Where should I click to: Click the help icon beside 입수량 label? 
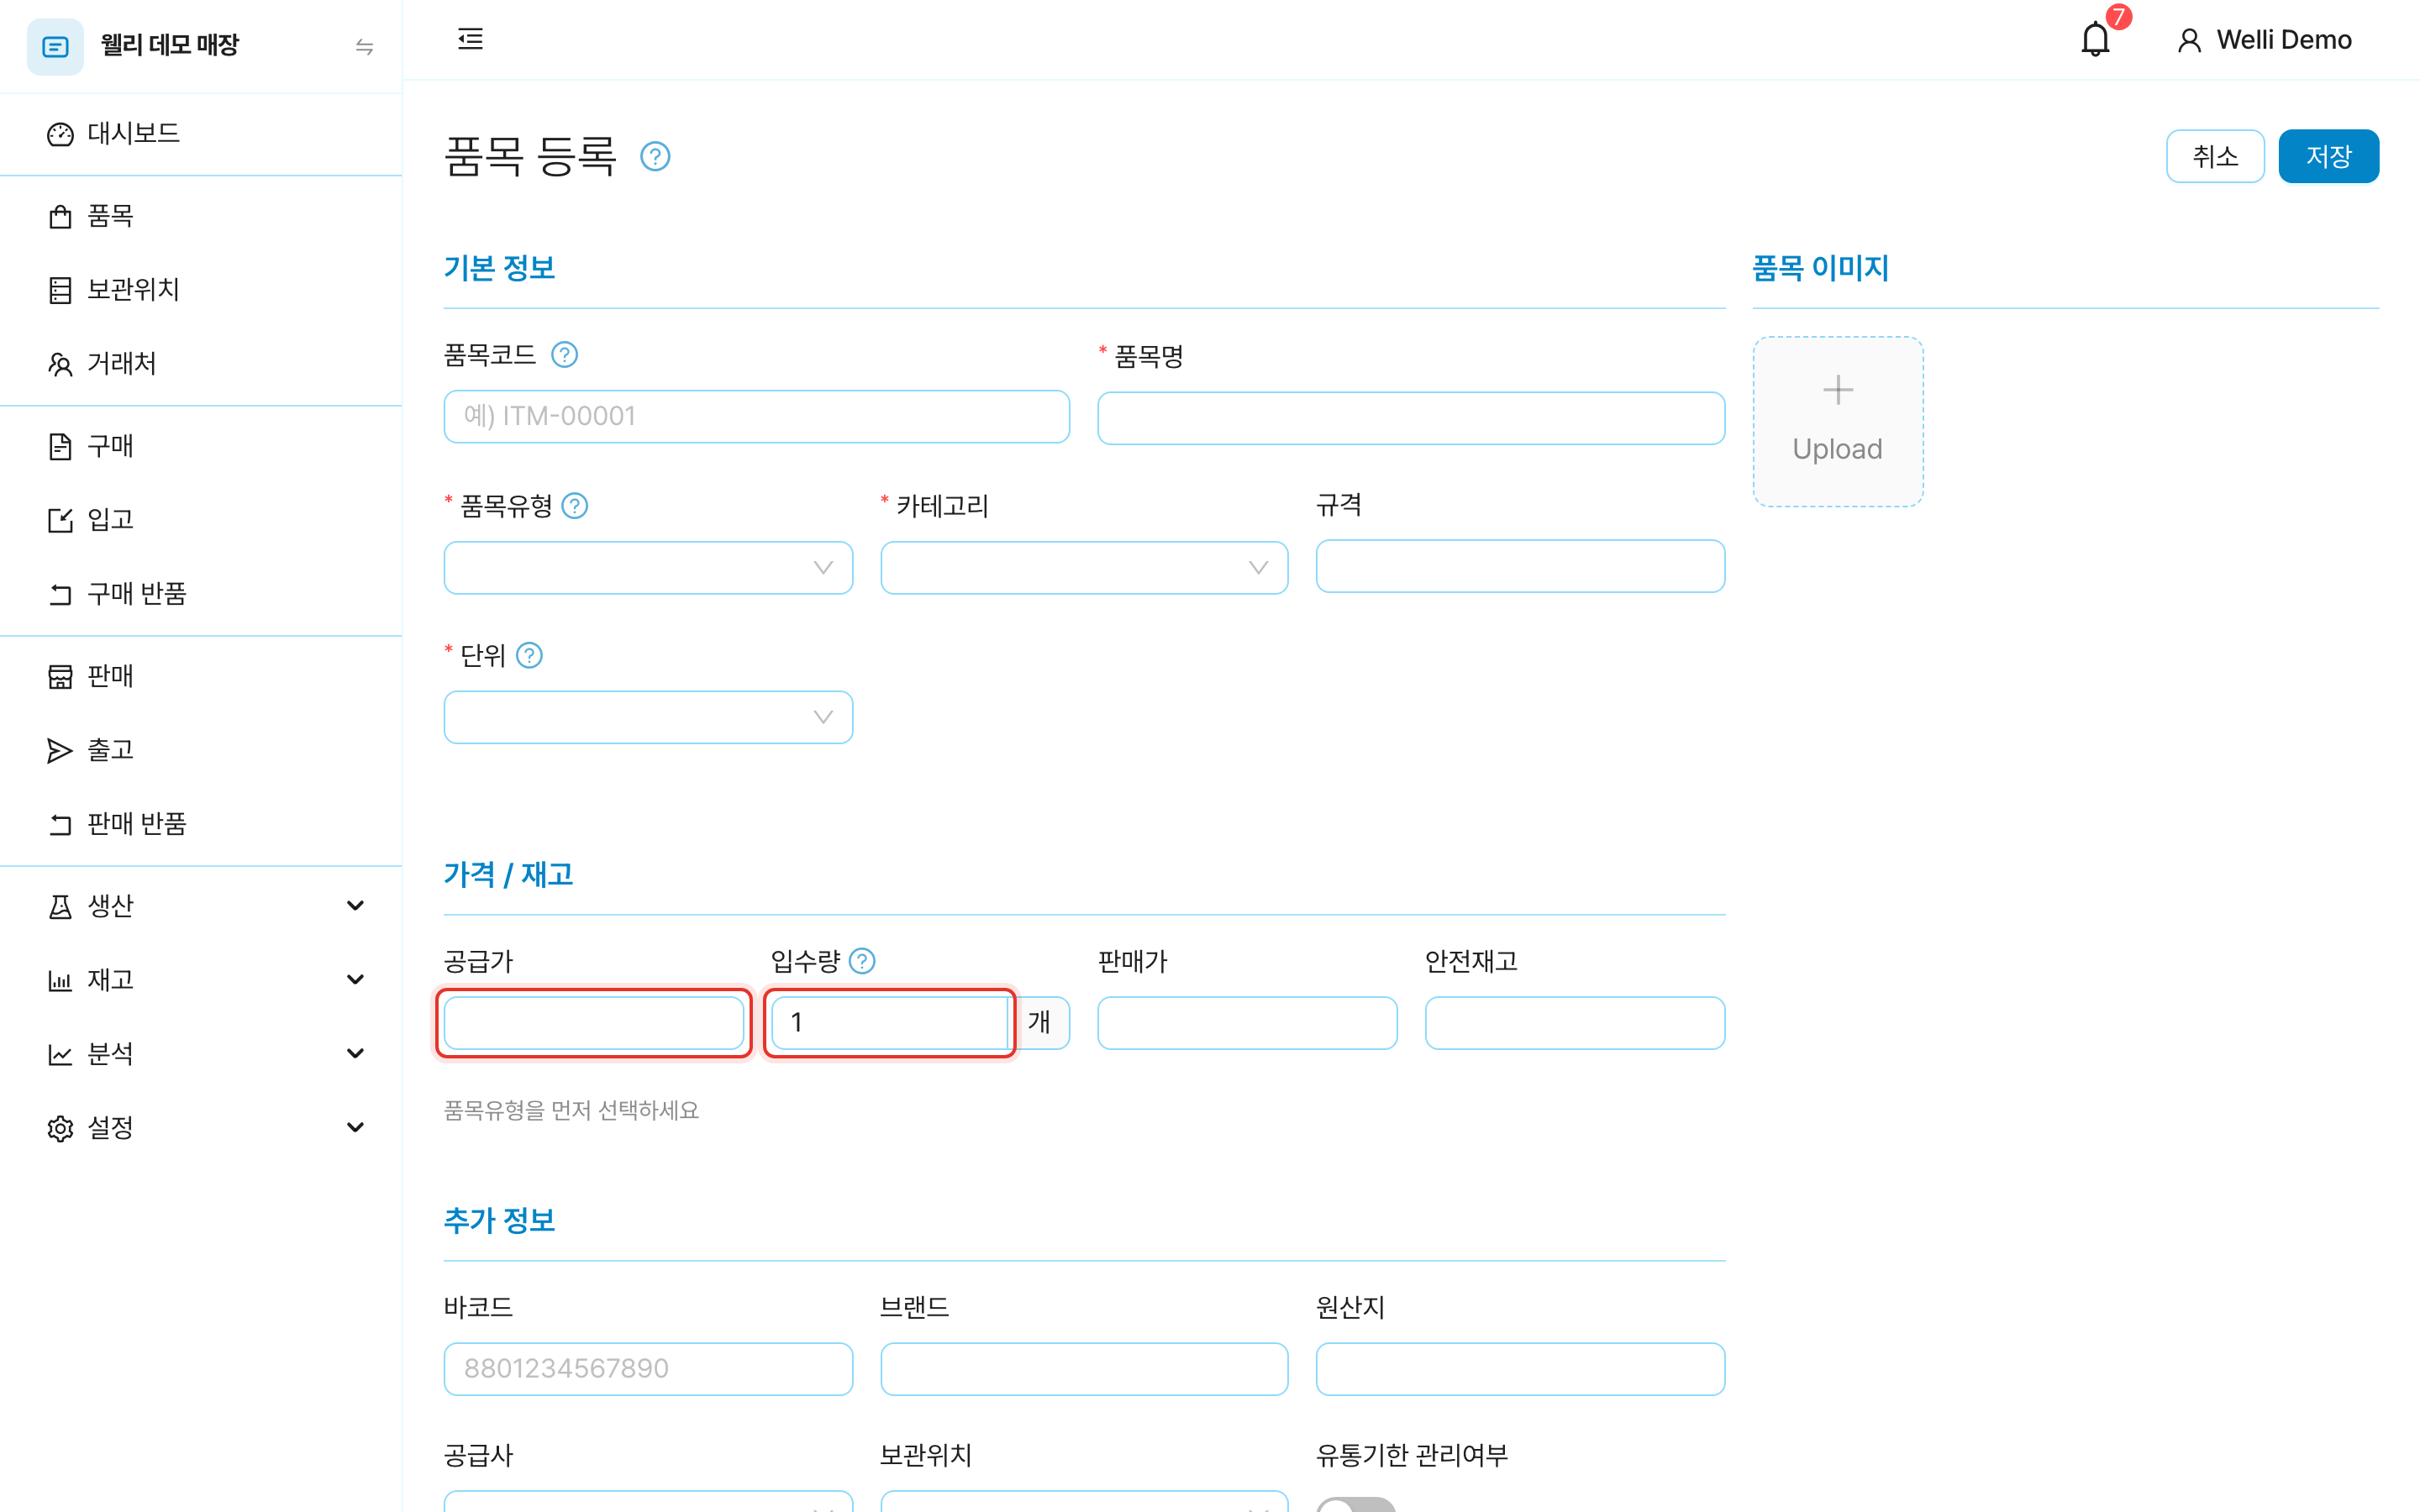click(x=862, y=961)
